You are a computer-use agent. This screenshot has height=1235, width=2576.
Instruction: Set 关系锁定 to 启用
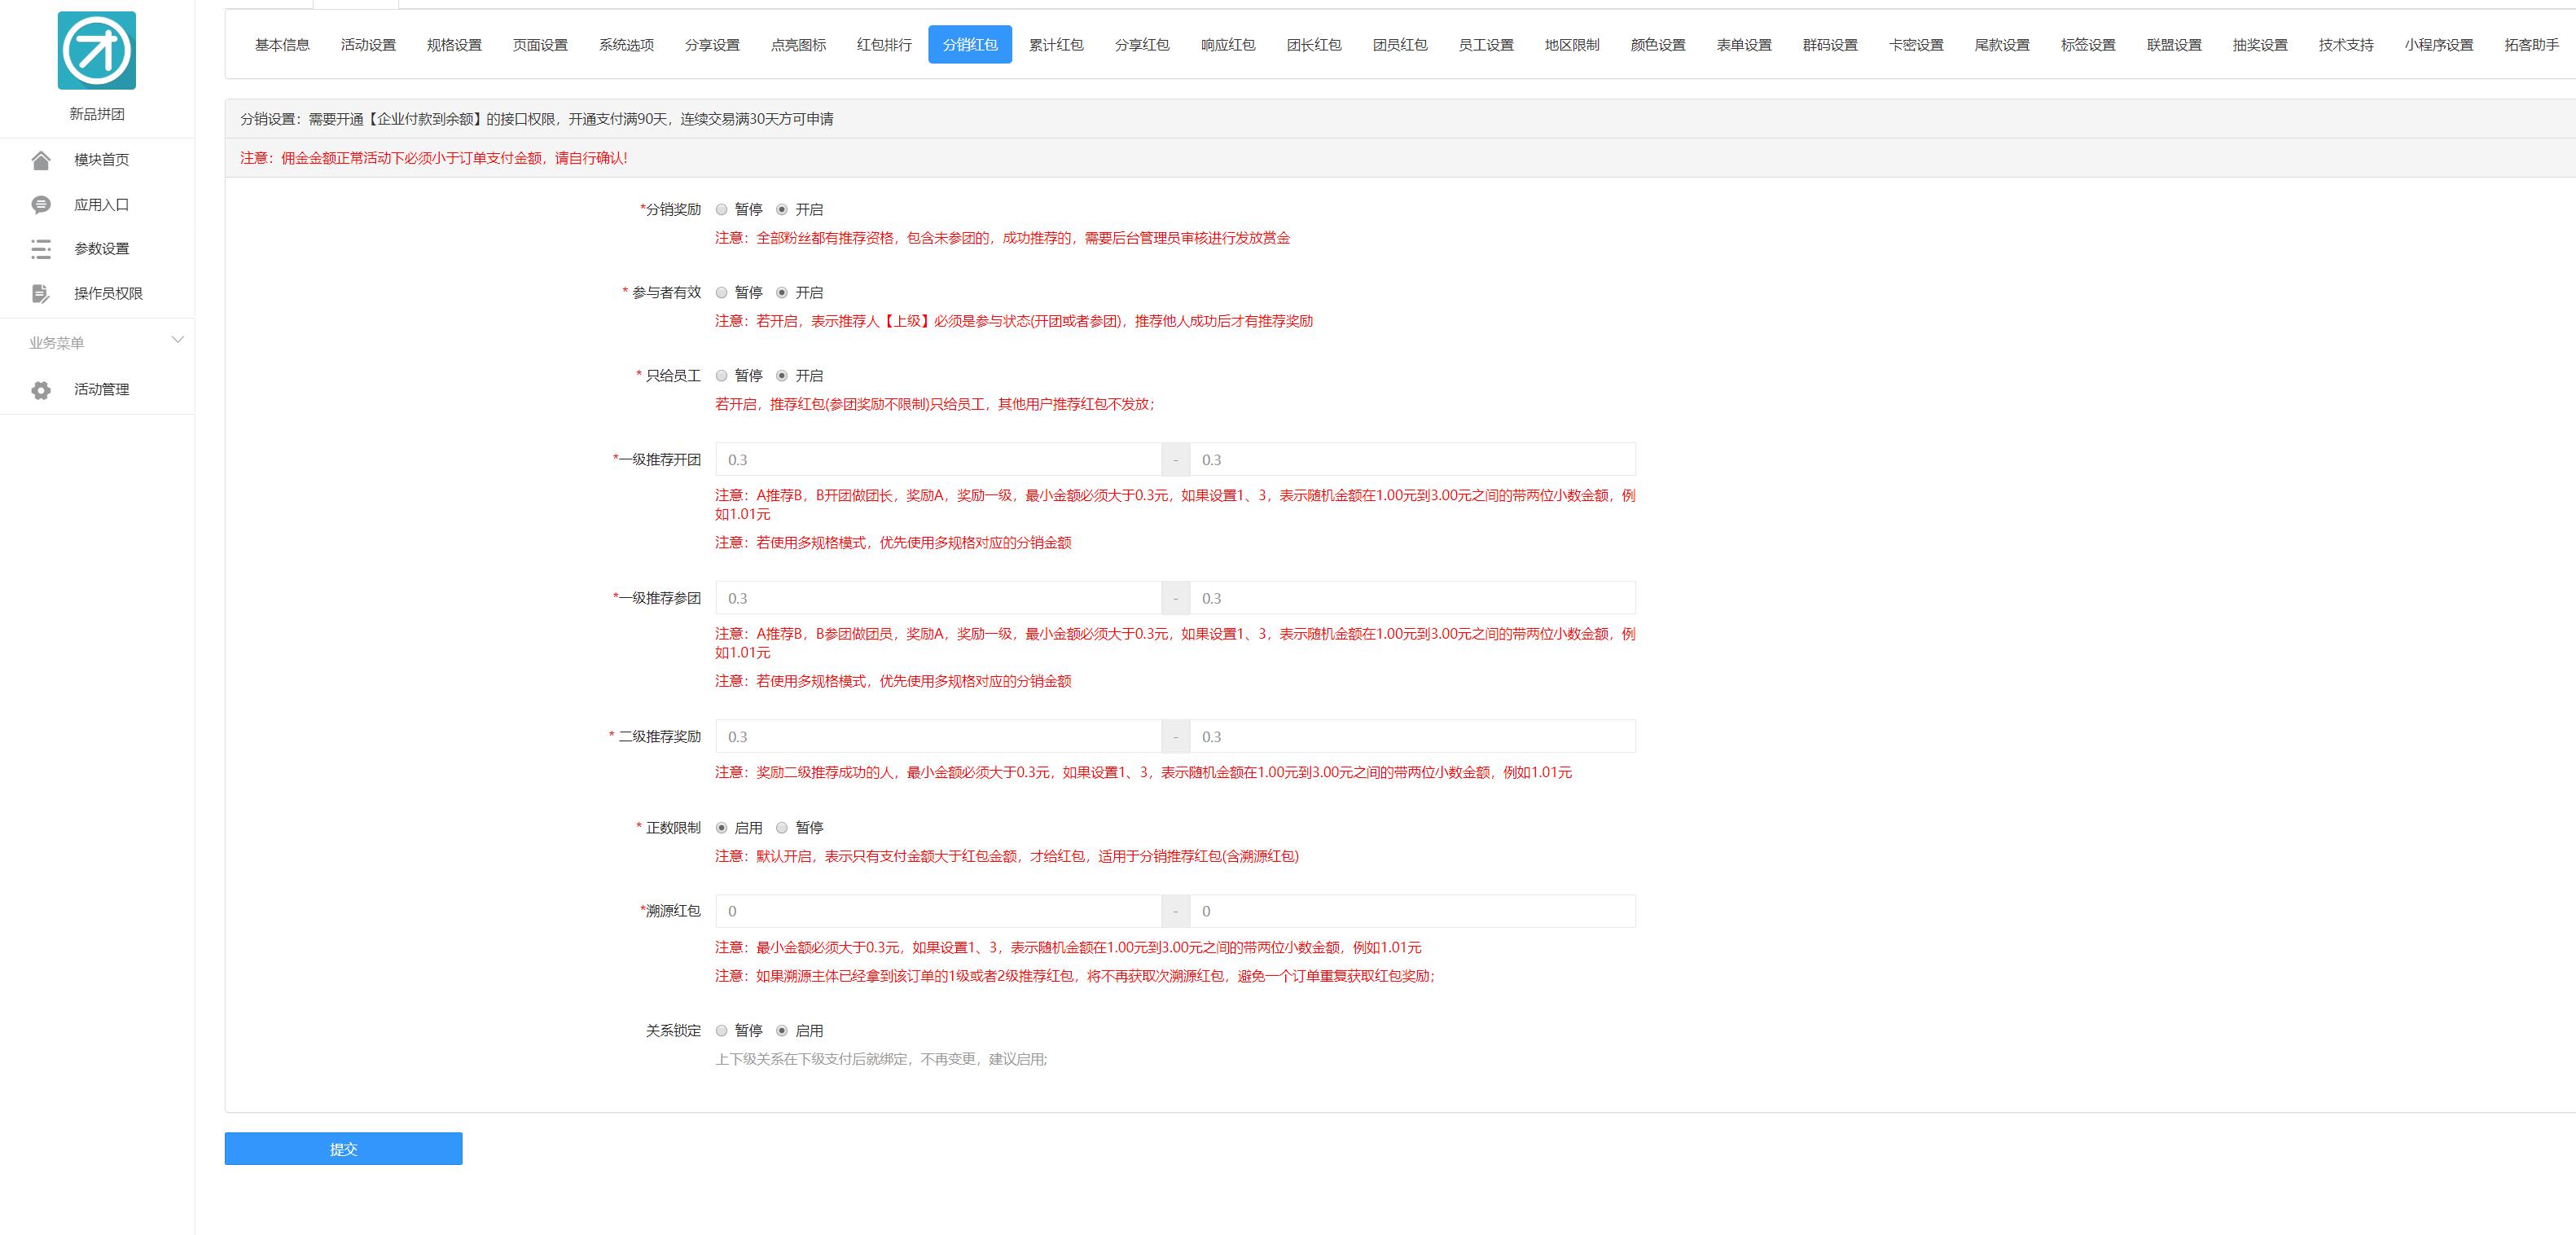click(782, 1030)
